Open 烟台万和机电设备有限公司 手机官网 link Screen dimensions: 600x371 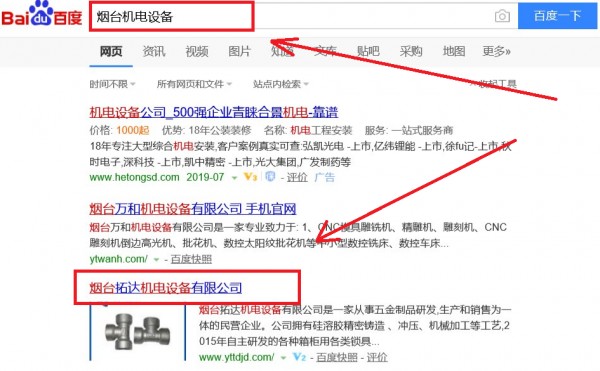(193, 209)
